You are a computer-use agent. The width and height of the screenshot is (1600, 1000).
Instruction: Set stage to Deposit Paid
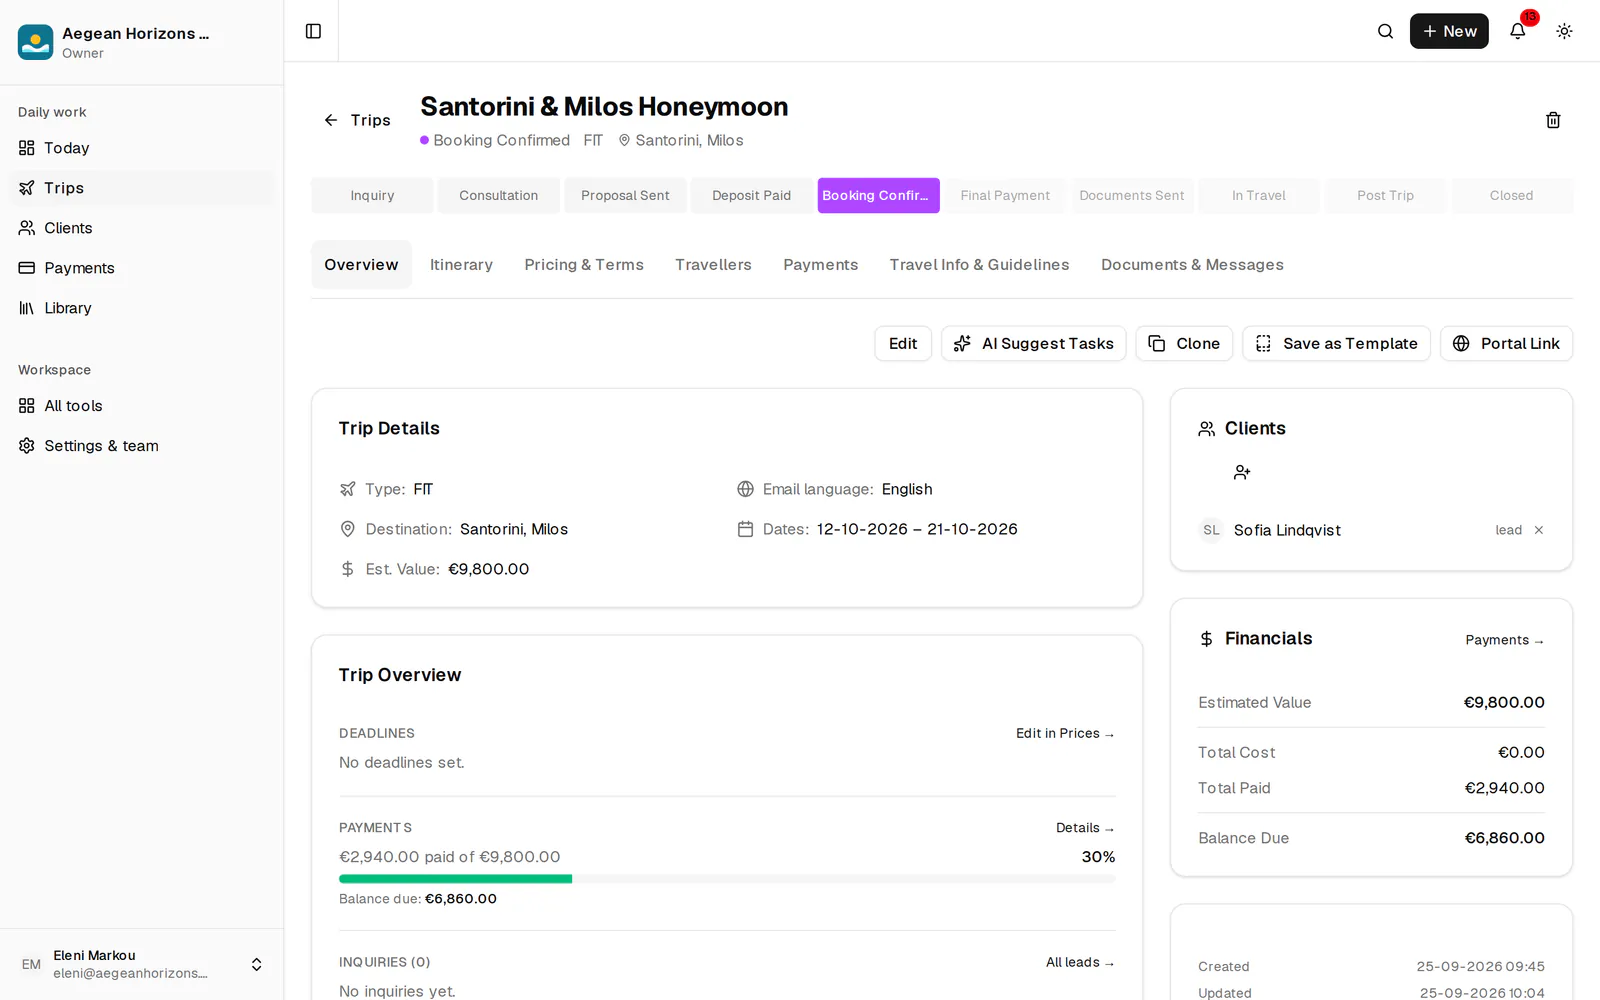click(752, 195)
